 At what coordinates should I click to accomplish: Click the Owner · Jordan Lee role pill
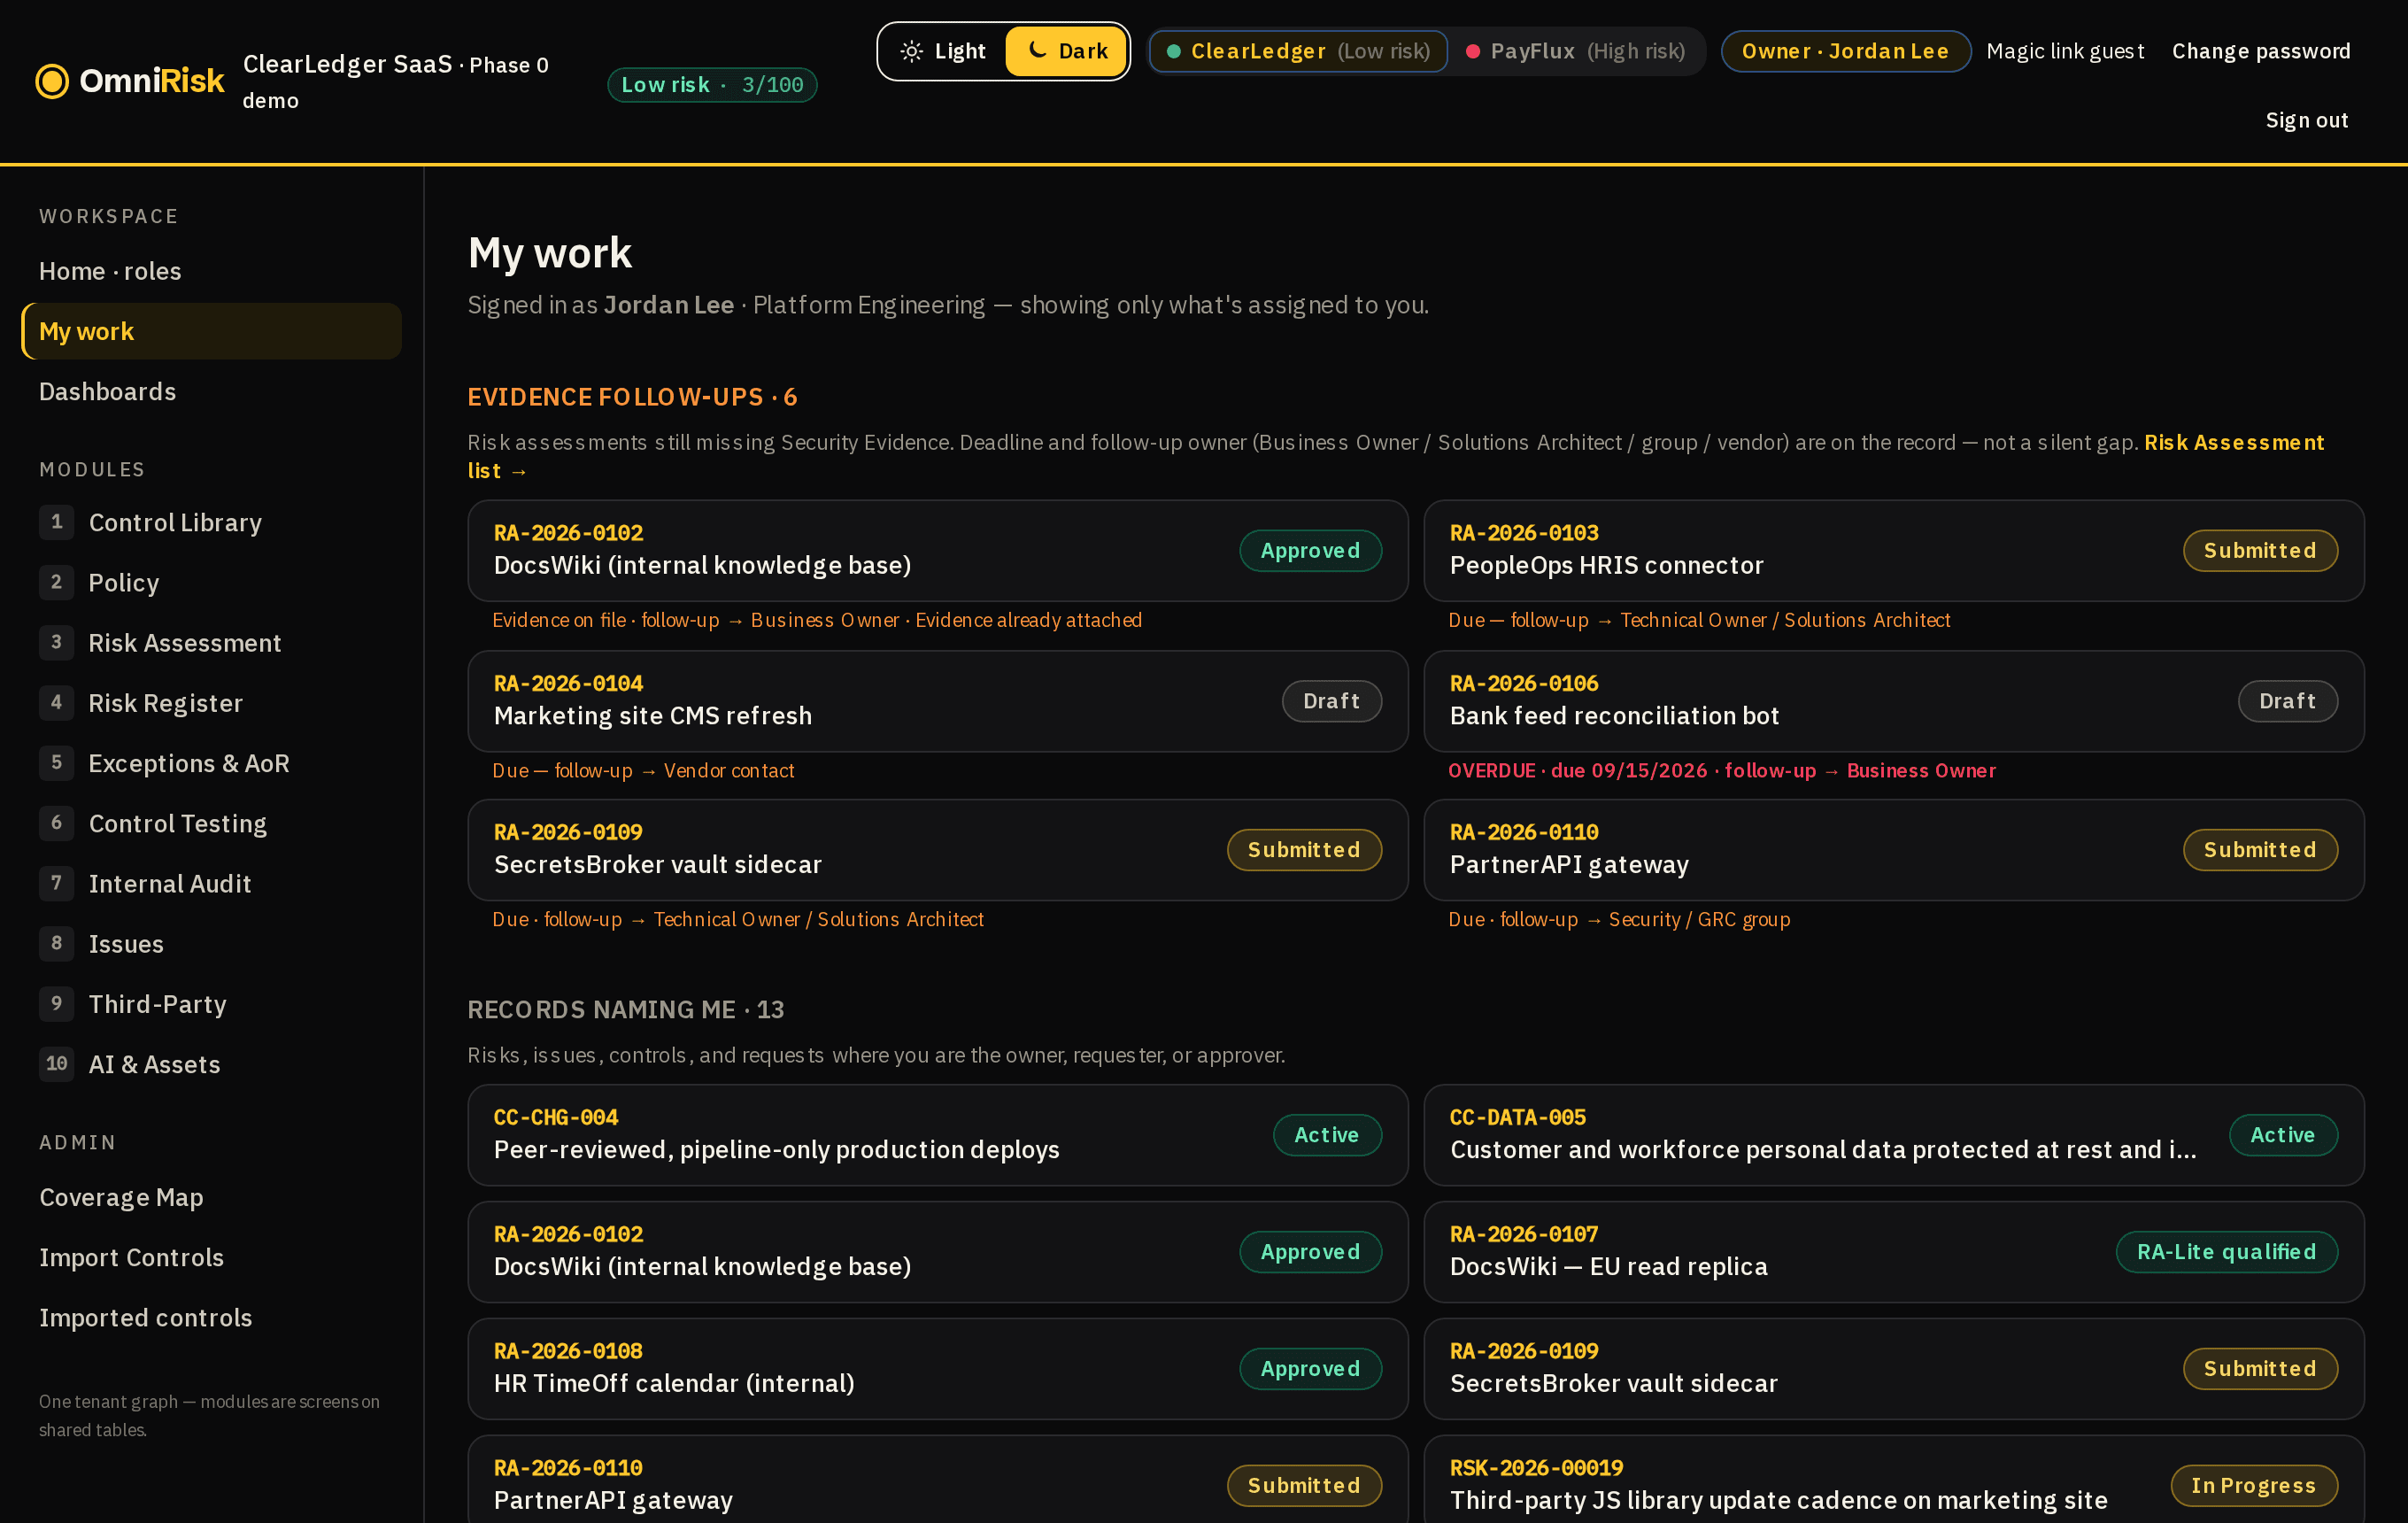click(1845, 51)
